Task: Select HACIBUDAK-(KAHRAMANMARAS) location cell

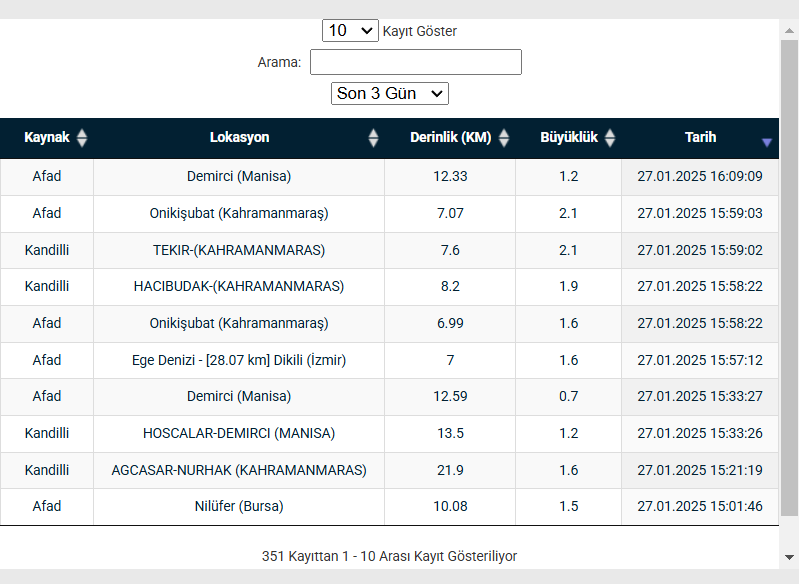Action: (x=239, y=287)
